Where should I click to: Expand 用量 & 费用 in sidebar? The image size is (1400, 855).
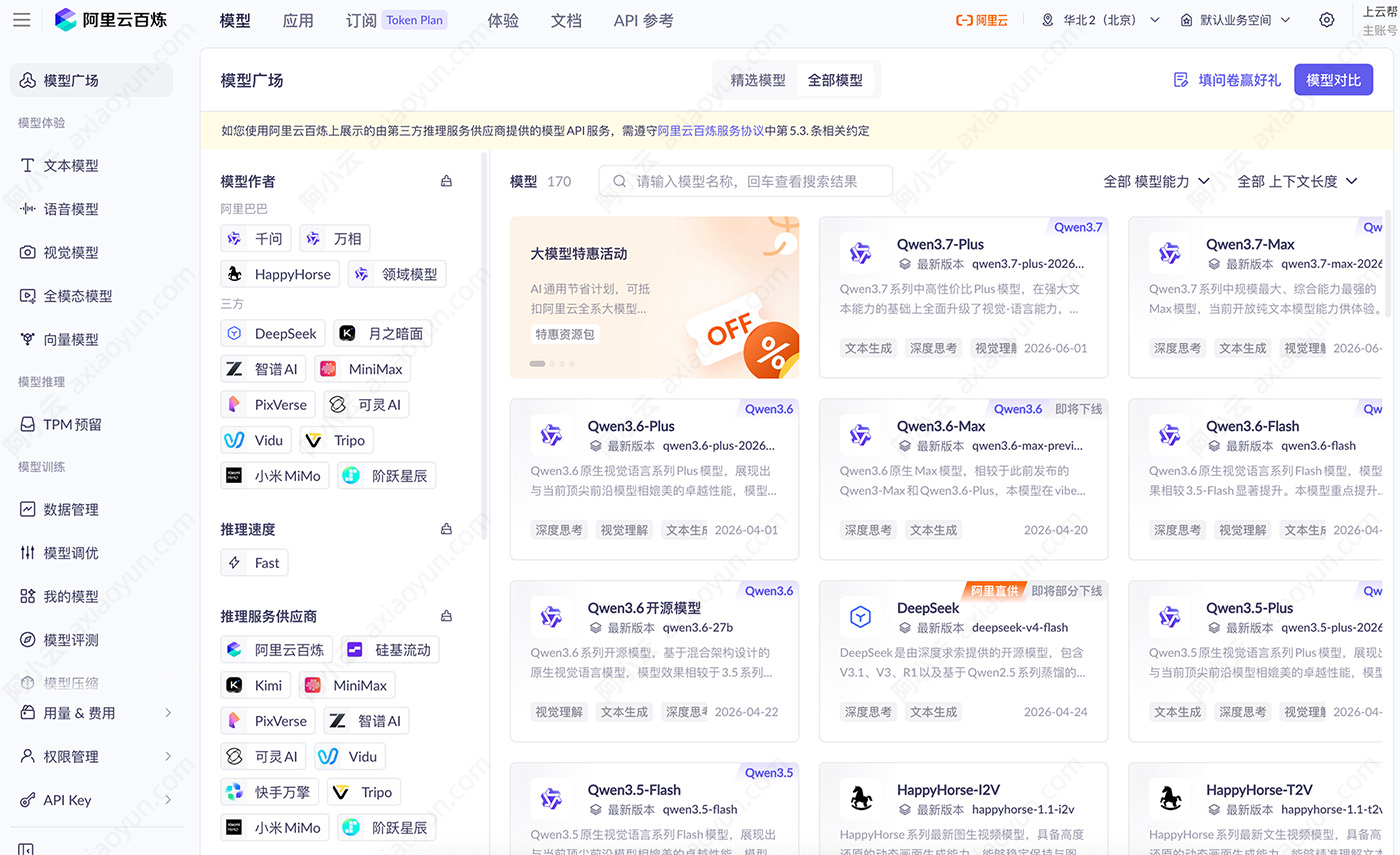click(96, 713)
